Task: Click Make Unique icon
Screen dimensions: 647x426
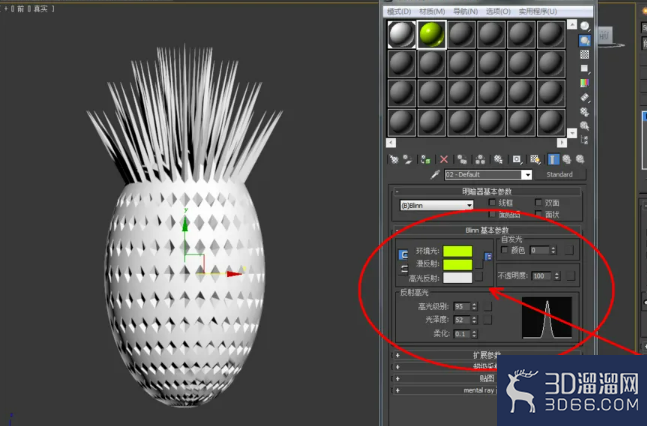Action: coord(480,159)
